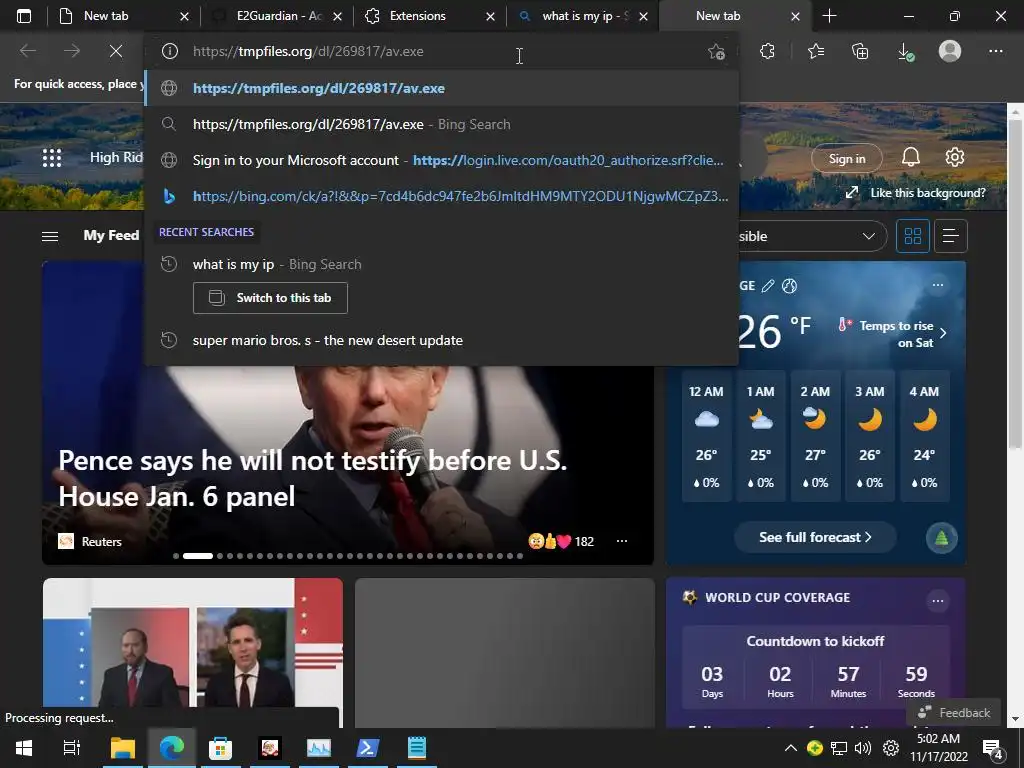Open Windows Start menu

pyautogui.click(x=24, y=748)
